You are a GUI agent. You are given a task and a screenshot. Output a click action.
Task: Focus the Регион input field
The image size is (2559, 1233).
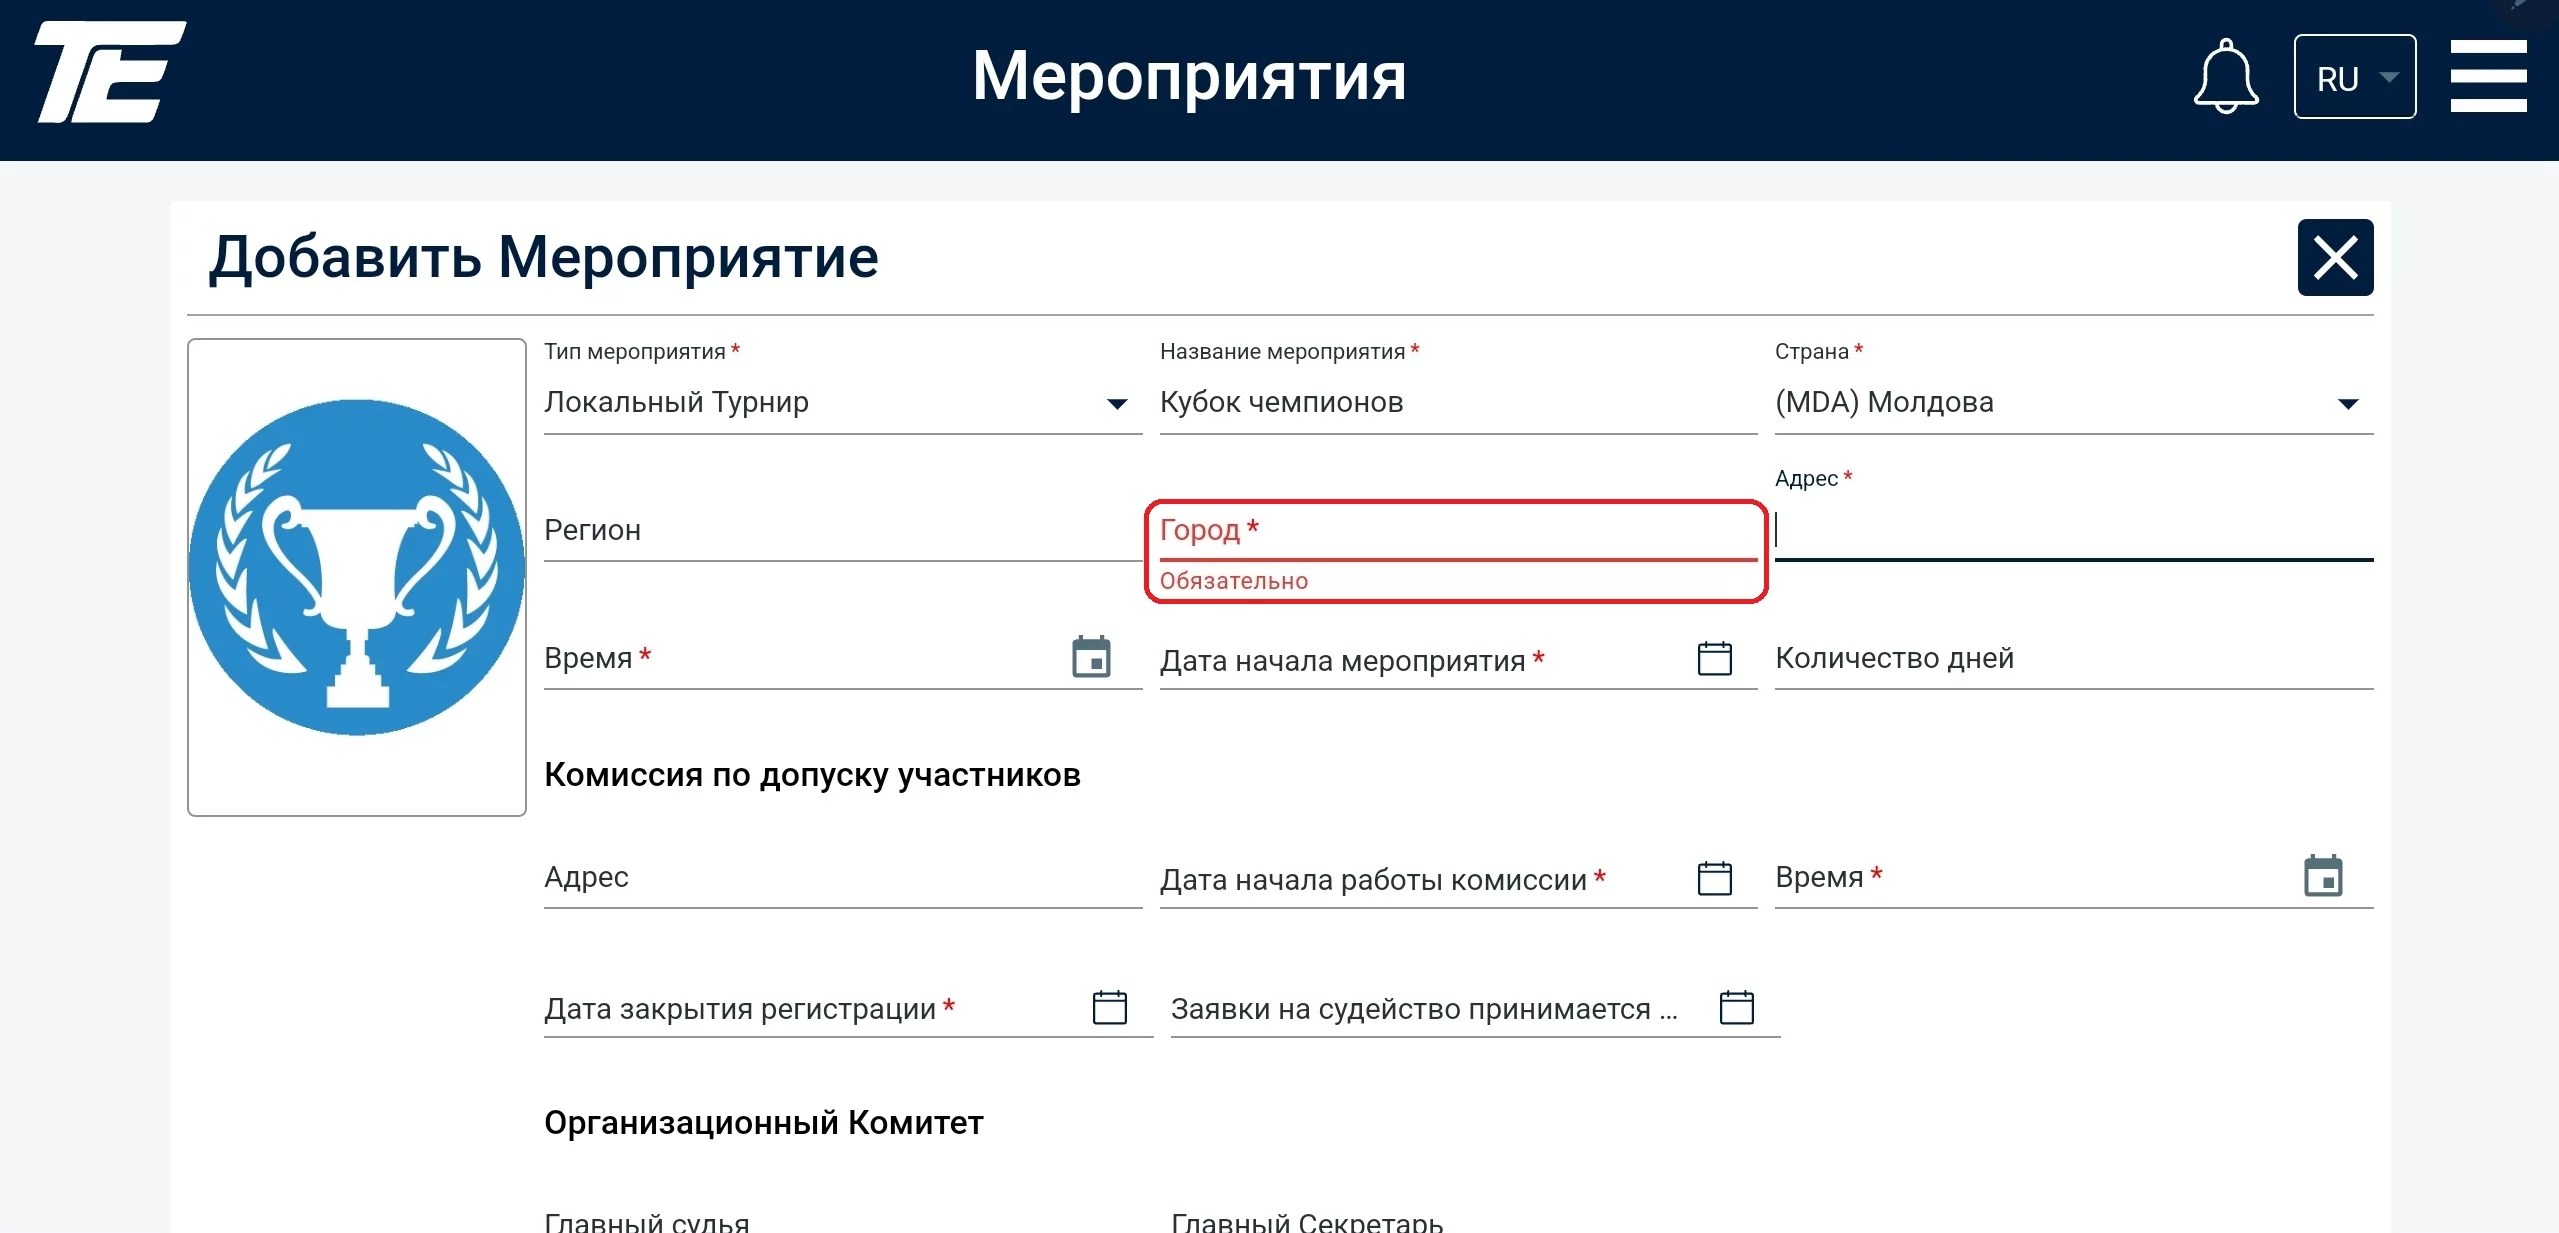(842, 530)
